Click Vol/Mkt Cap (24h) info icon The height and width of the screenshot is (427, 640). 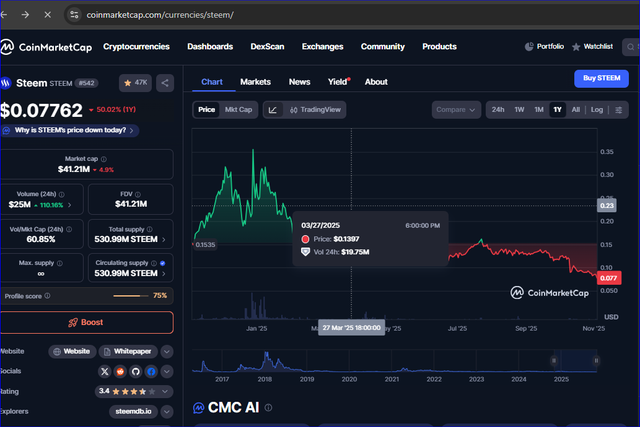(x=69, y=229)
